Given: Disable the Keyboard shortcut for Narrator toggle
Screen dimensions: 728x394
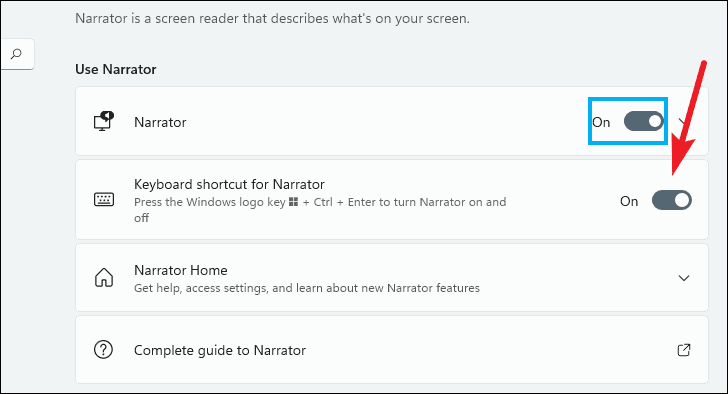Looking at the screenshot, I should pos(671,200).
